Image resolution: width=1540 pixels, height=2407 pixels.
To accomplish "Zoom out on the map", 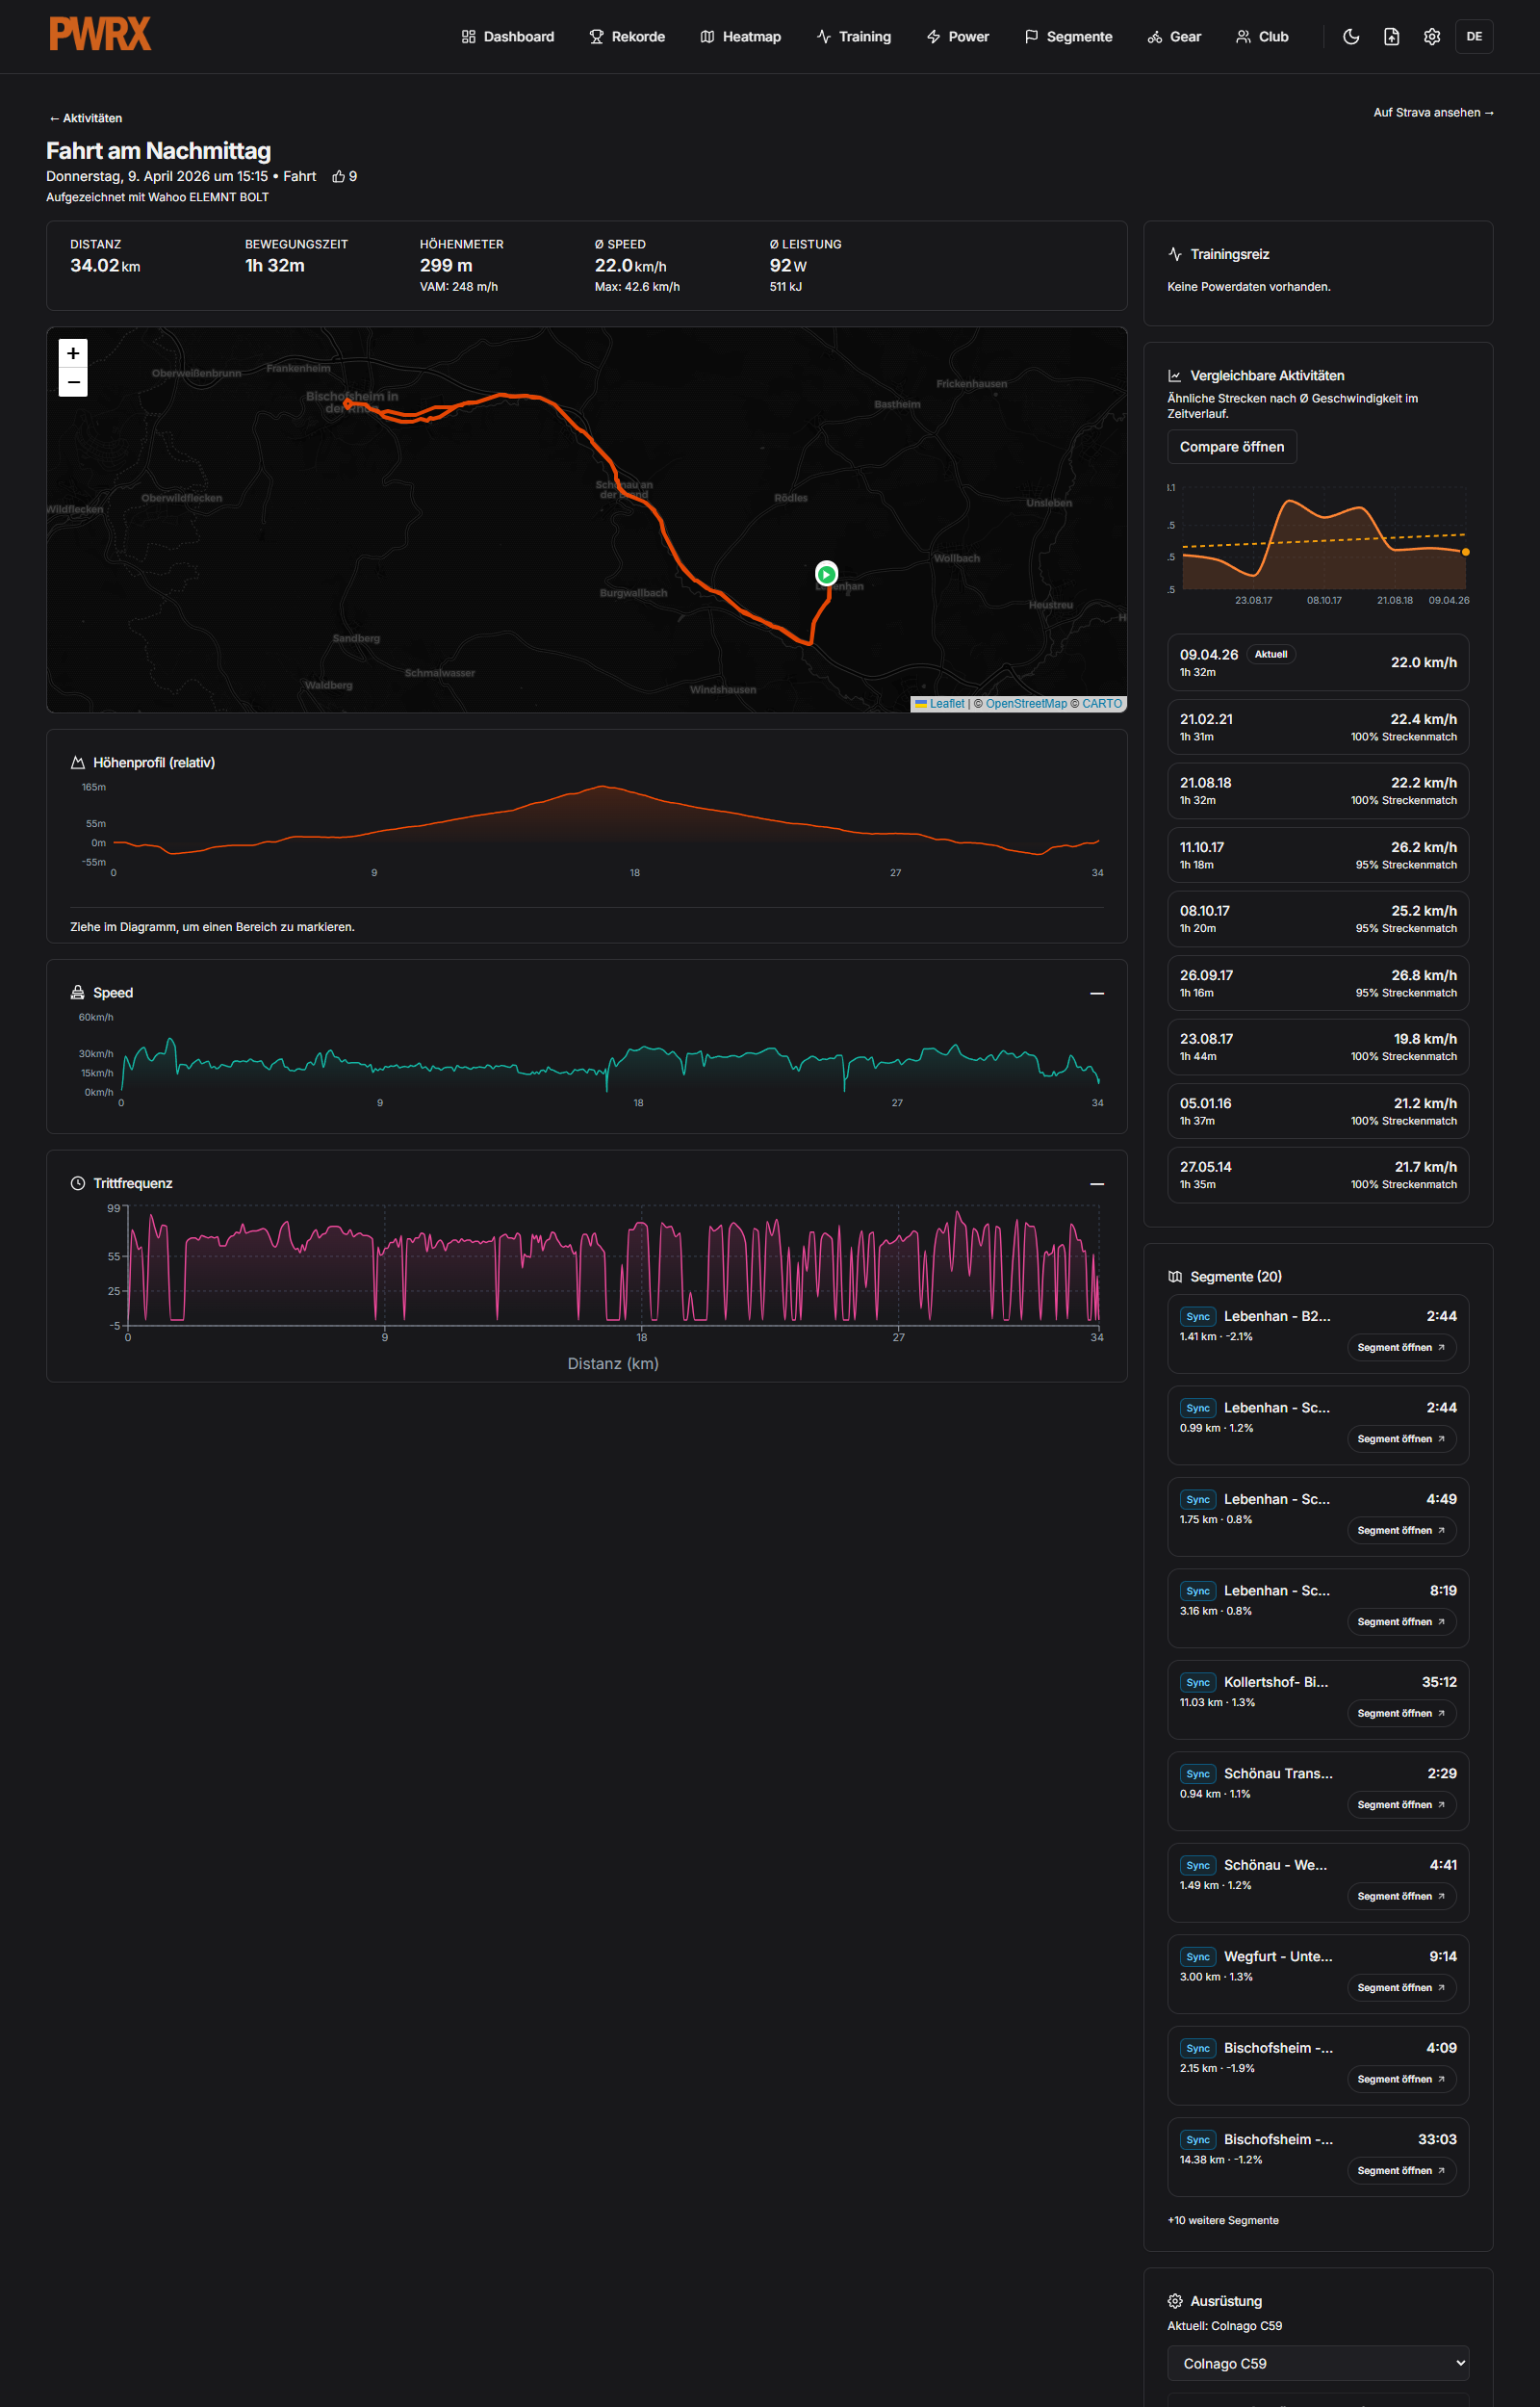I will point(73,382).
